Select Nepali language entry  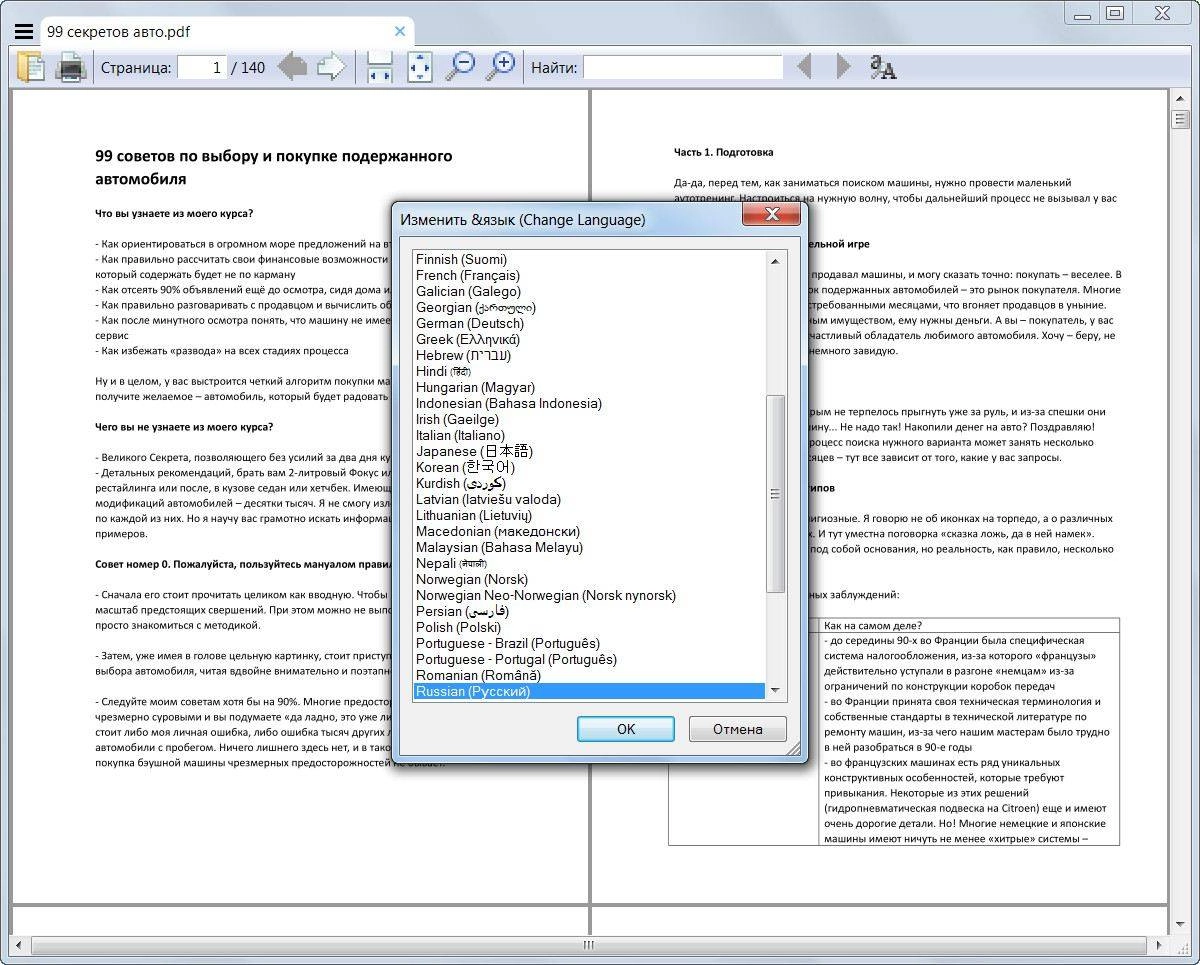point(589,563)
